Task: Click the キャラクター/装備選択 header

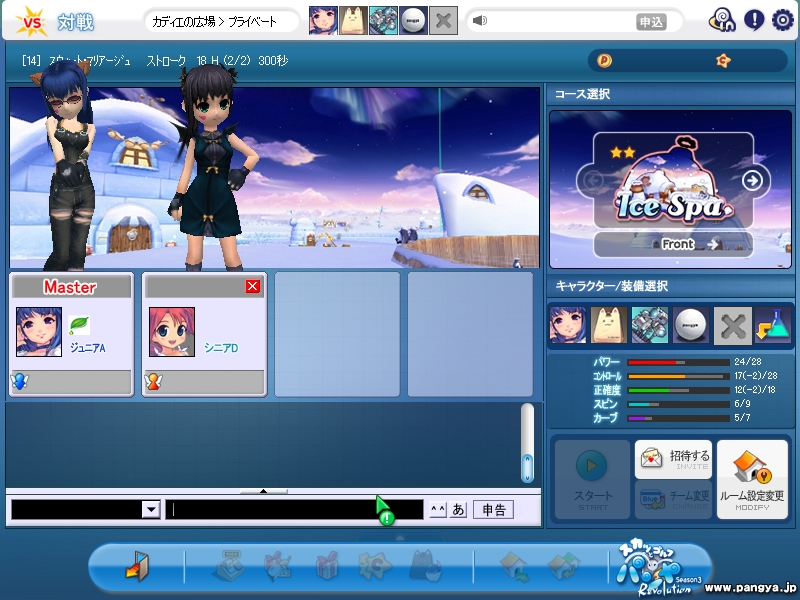Action: (611, 286)
